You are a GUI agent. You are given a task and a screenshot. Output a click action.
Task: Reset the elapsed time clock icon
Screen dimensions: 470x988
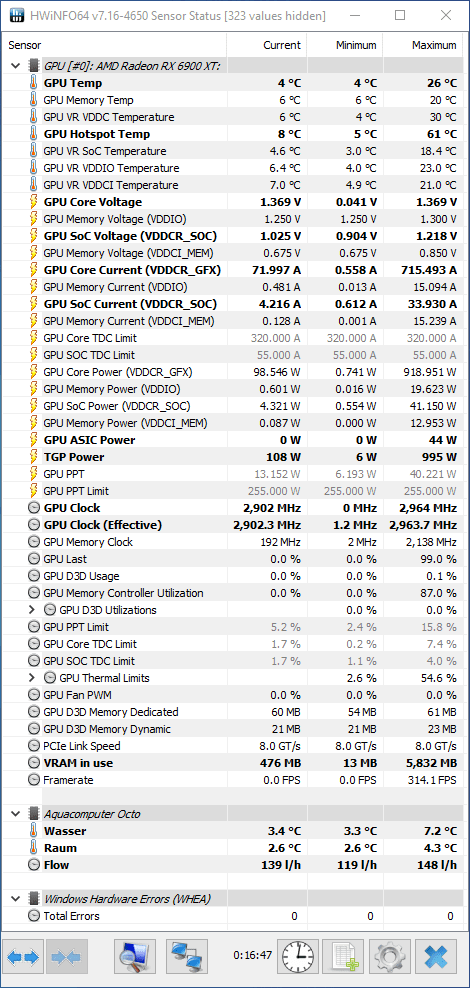[300, 957]
